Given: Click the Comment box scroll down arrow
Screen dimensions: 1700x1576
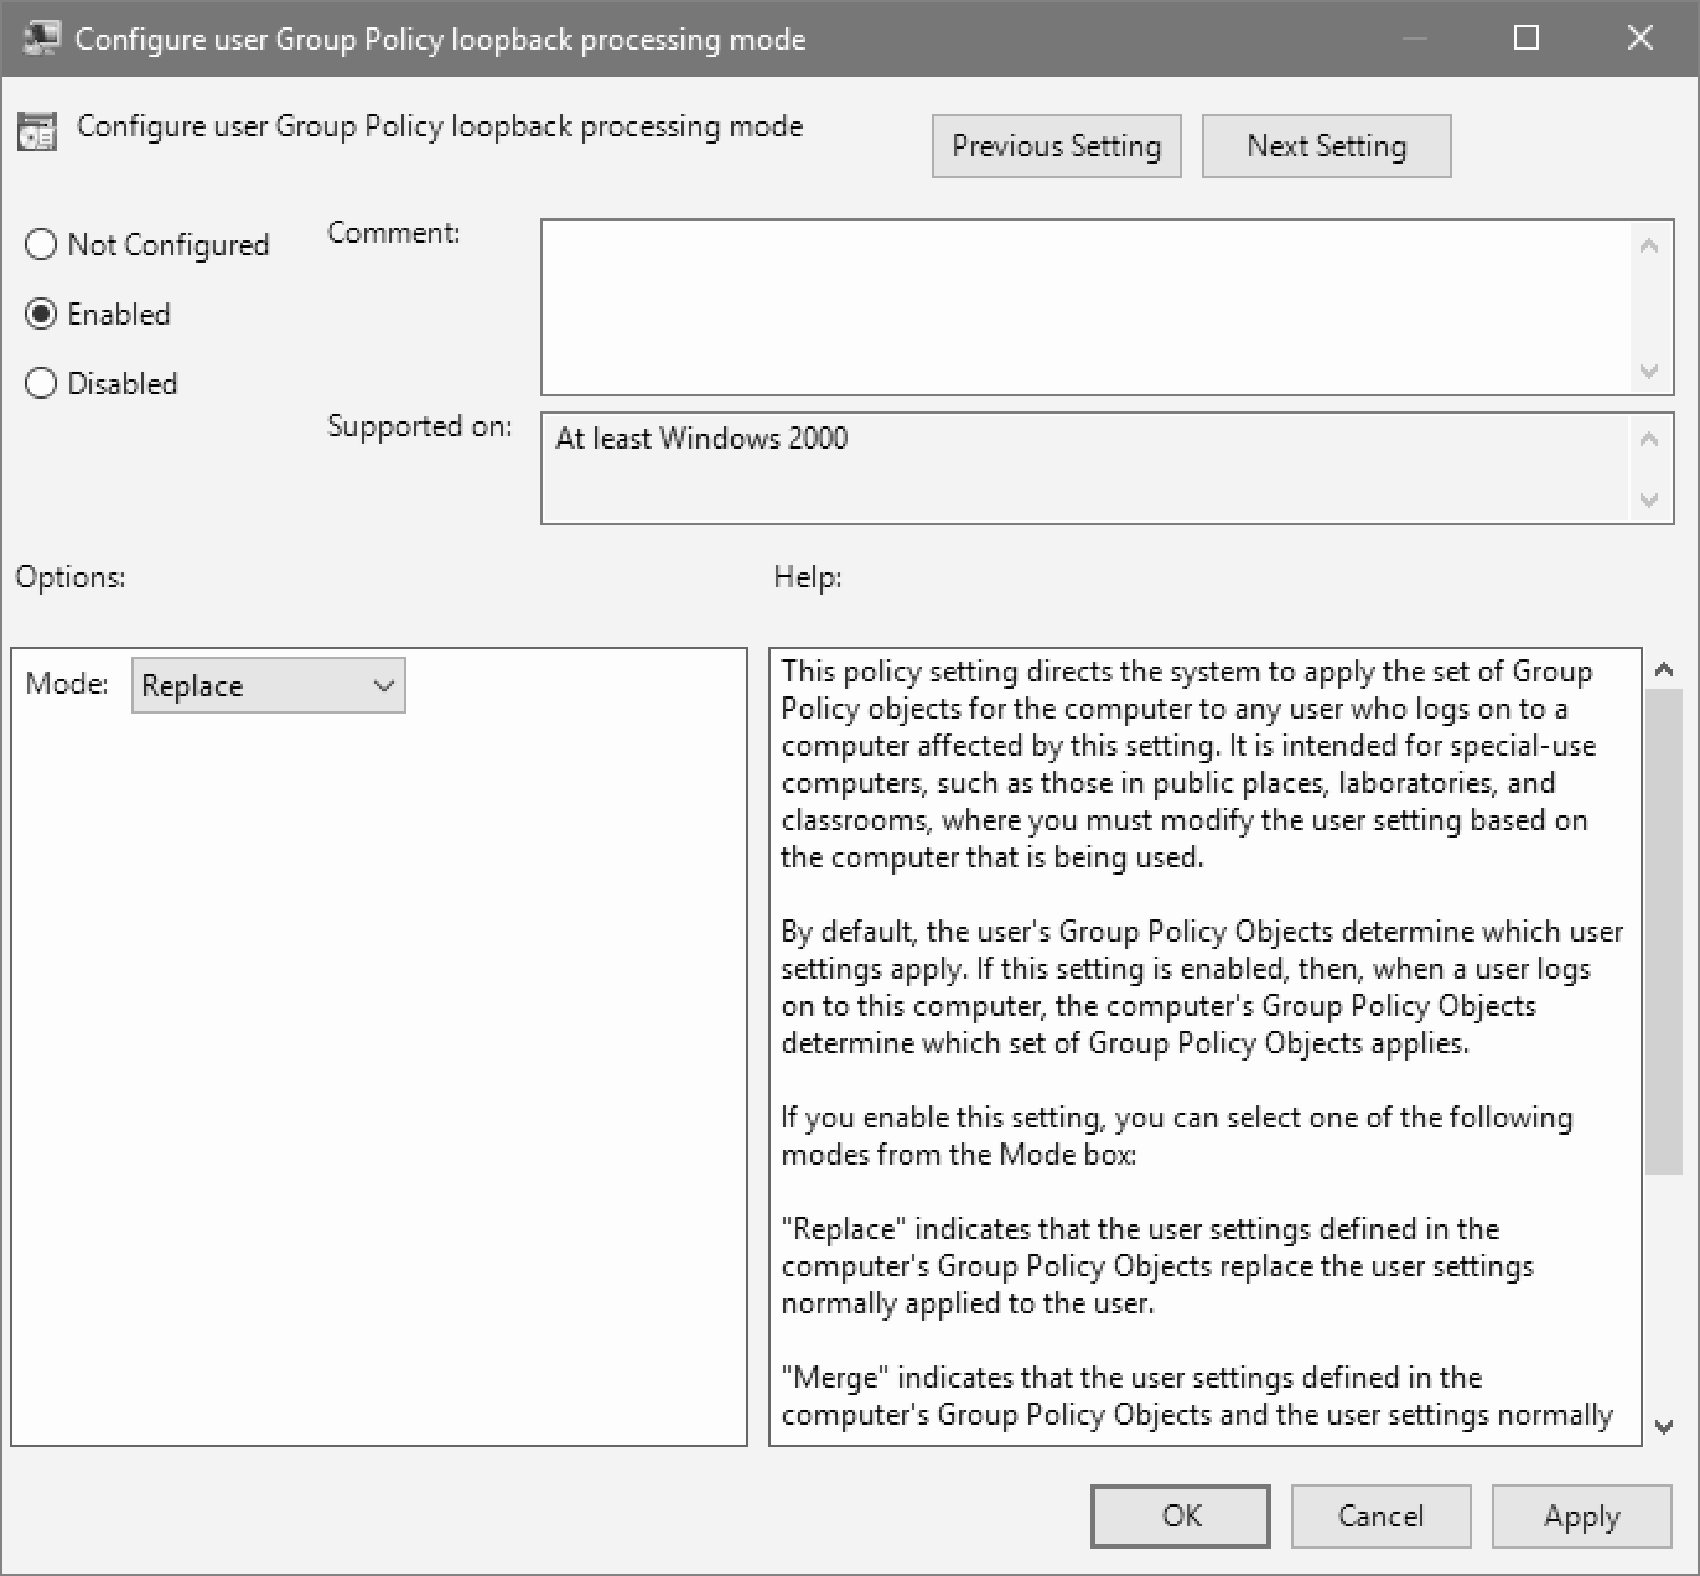Looking at the screenshot, I should (1650, 371).
